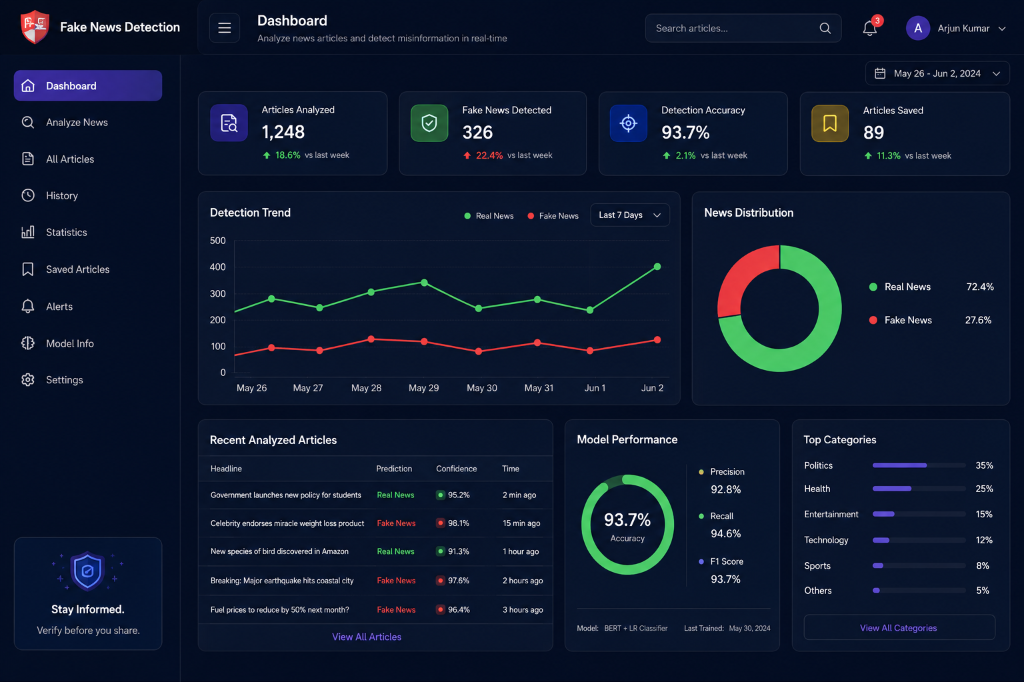Click the 97.6% confidence indicator icon
The width and height of the screenshot is (1024, 682).
(x=441, y=580)
